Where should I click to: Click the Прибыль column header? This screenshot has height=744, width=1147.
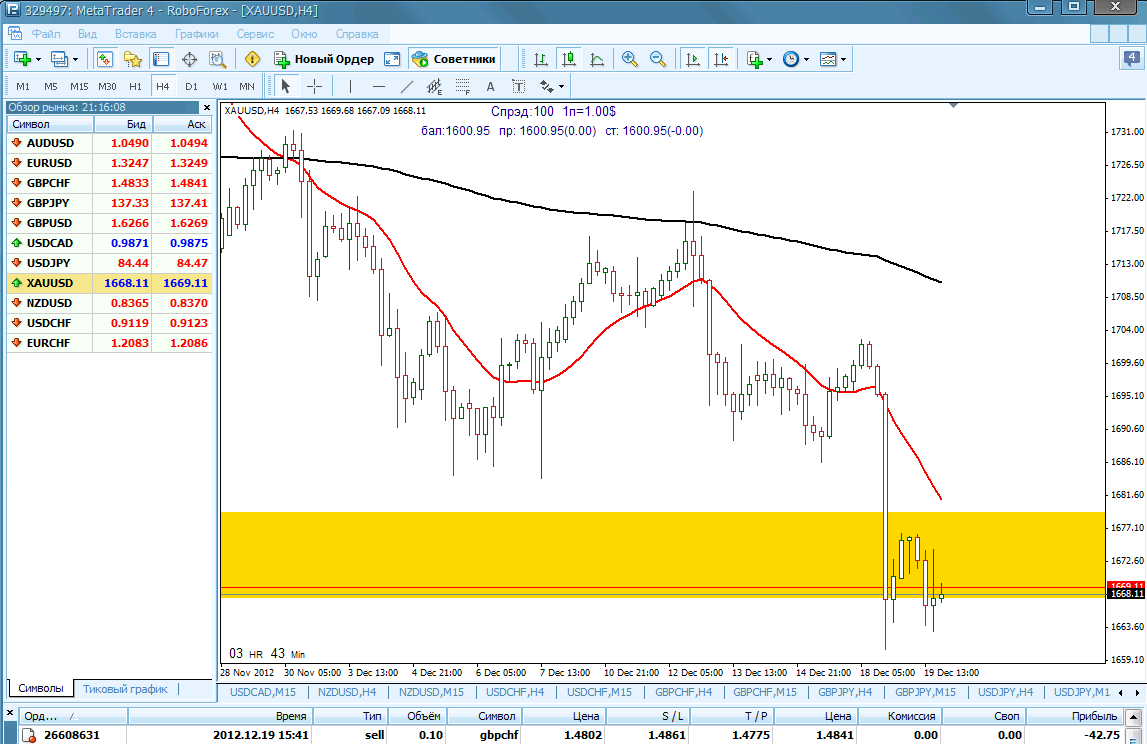tap(1073, 716)
